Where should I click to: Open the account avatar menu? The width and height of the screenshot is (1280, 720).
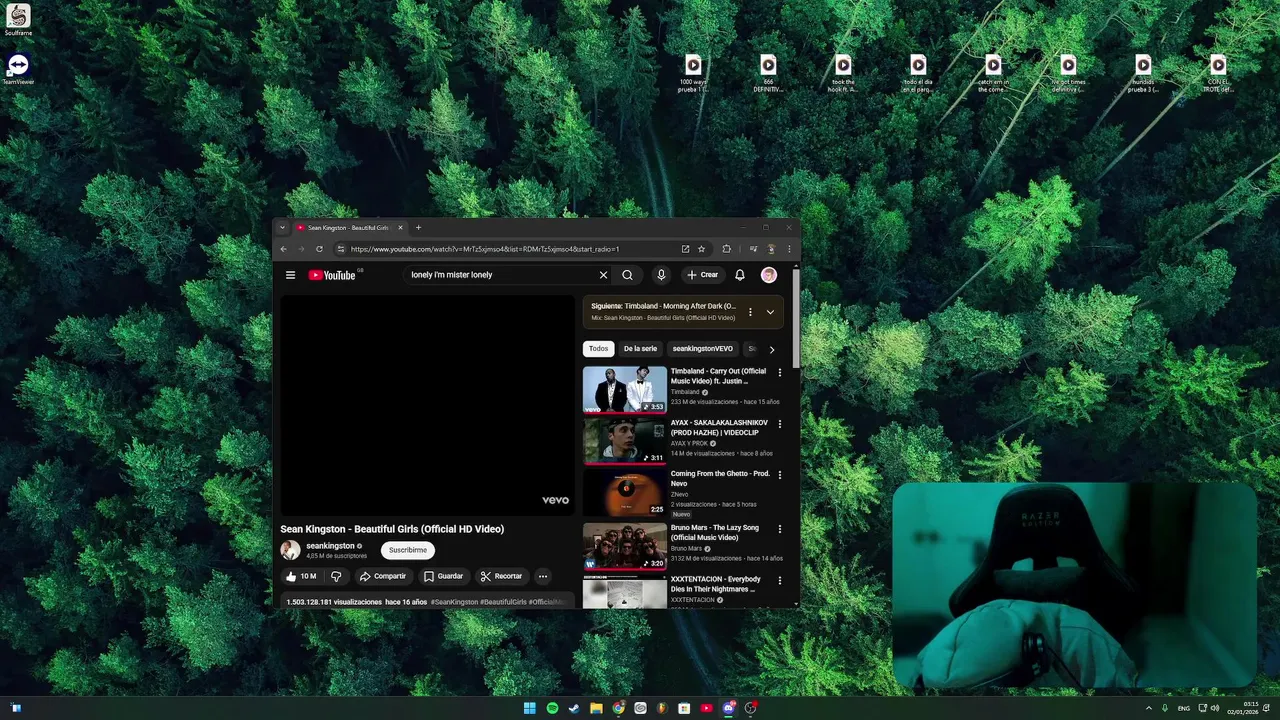point(769,275)
